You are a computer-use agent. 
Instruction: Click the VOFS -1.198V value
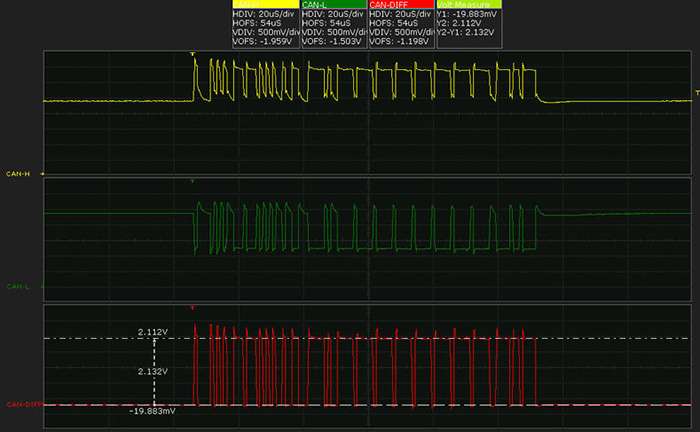(399, 42)
